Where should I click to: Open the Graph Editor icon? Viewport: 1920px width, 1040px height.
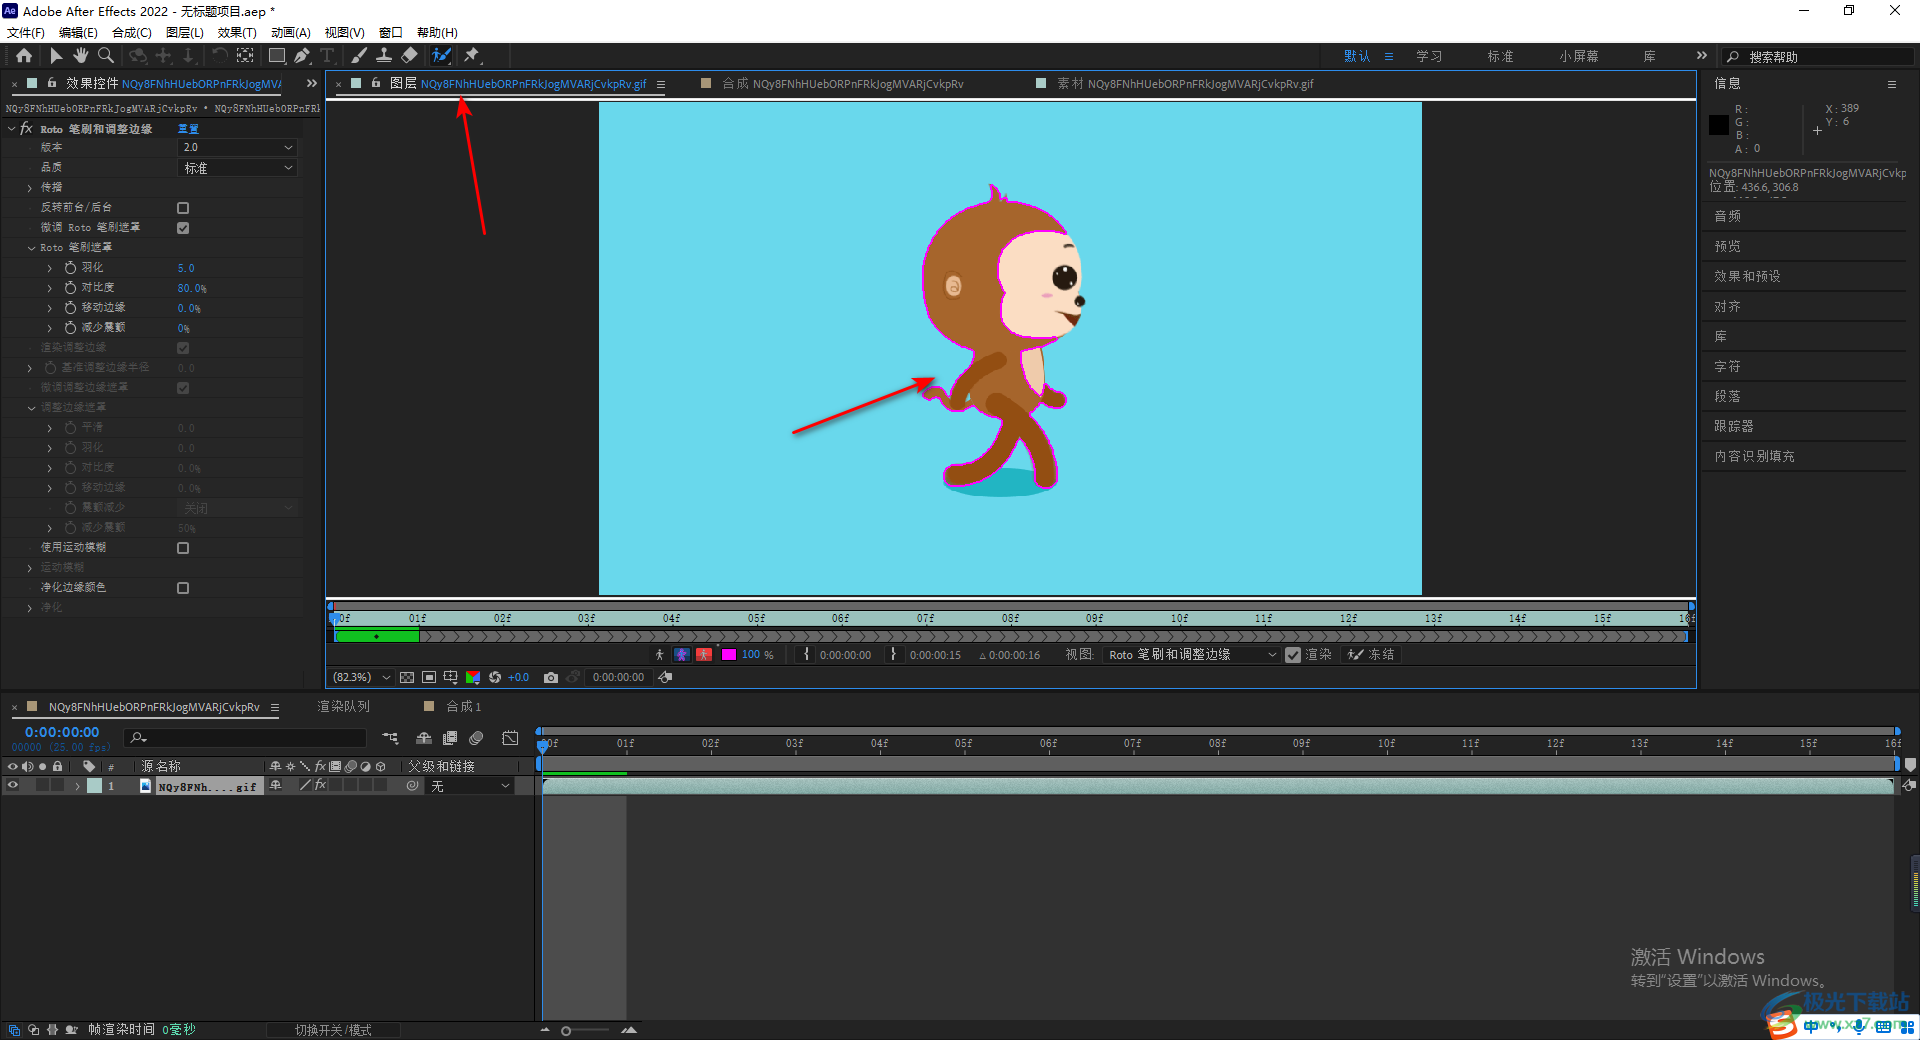click(510, 738)
